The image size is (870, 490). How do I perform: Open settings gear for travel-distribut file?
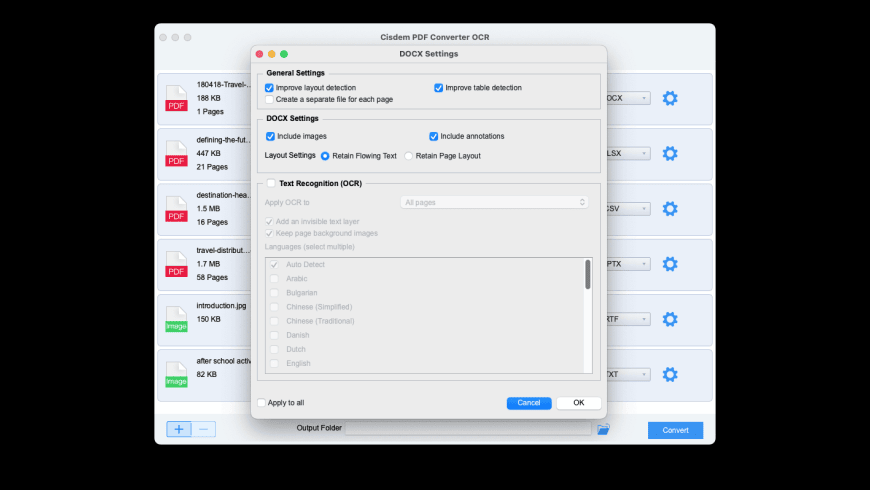pos(670,264)
